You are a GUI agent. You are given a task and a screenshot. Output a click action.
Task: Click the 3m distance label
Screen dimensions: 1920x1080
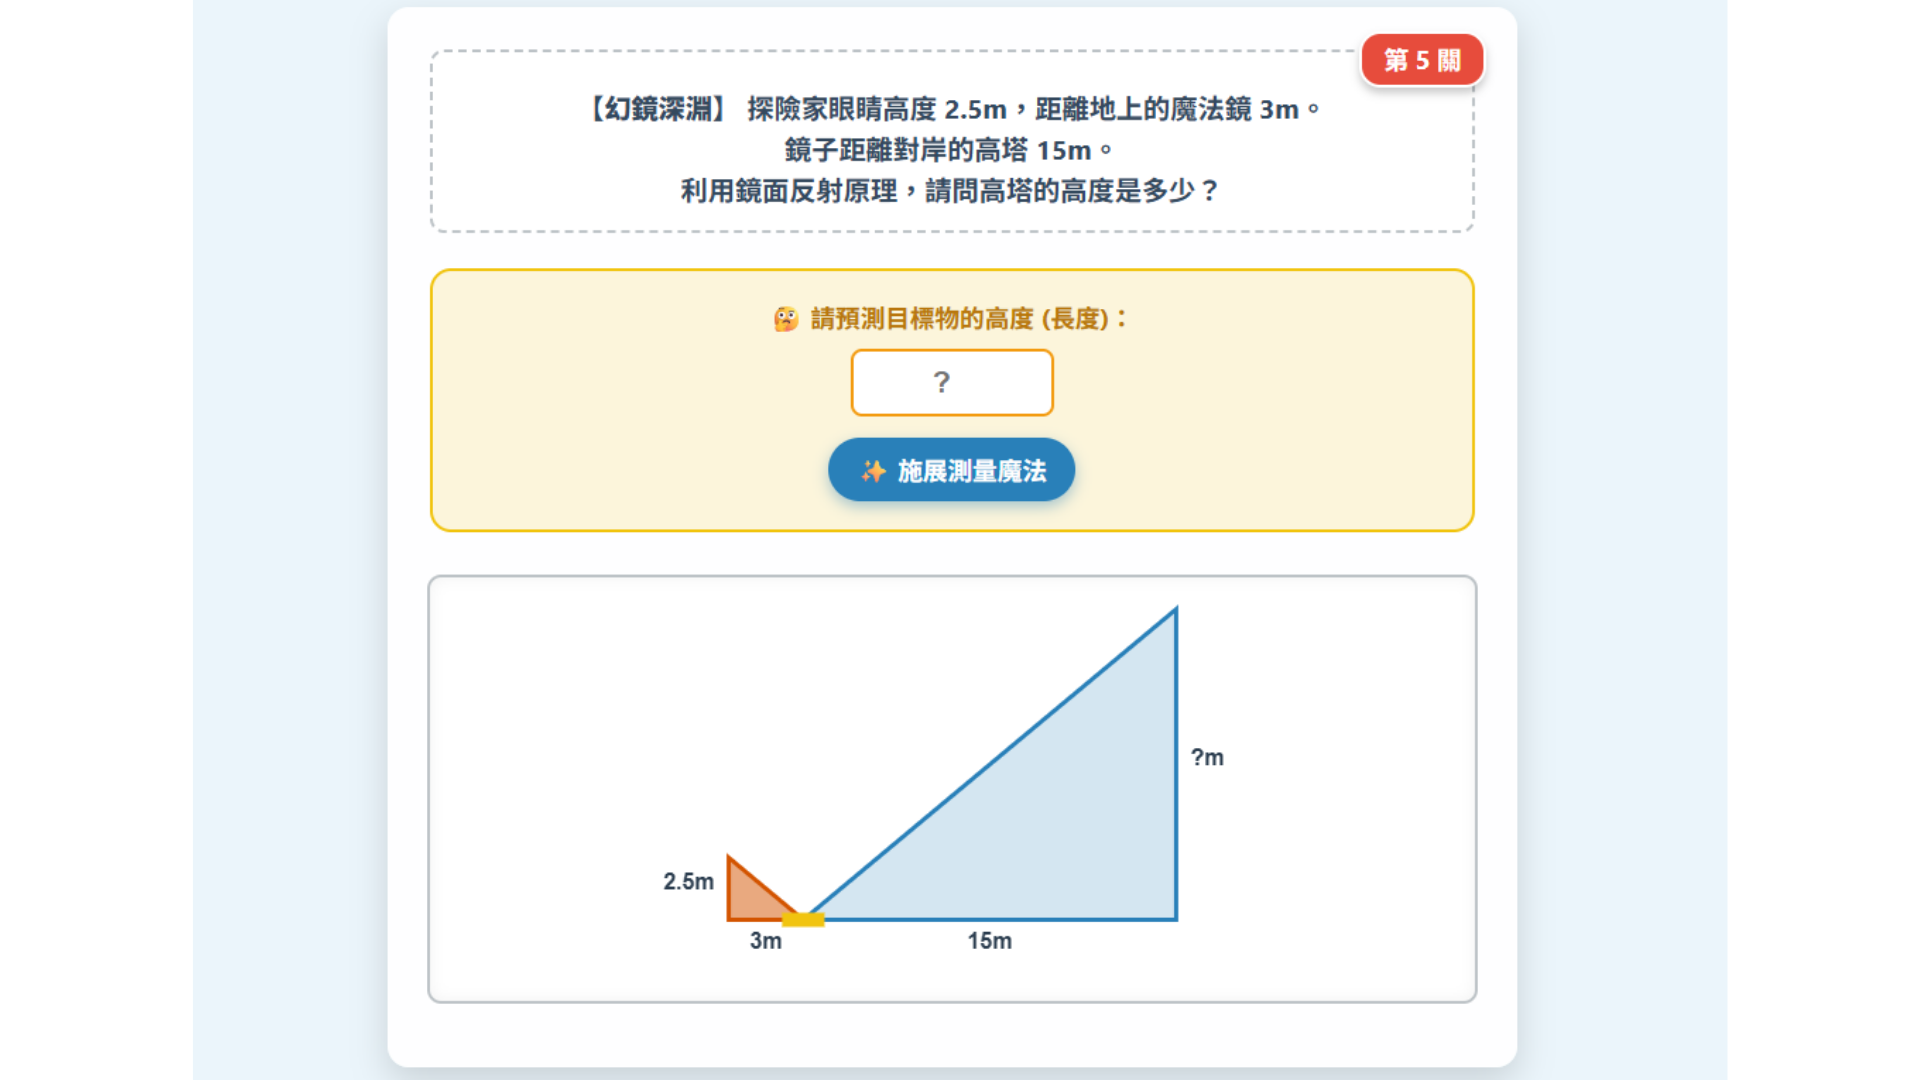coord(766,941)
